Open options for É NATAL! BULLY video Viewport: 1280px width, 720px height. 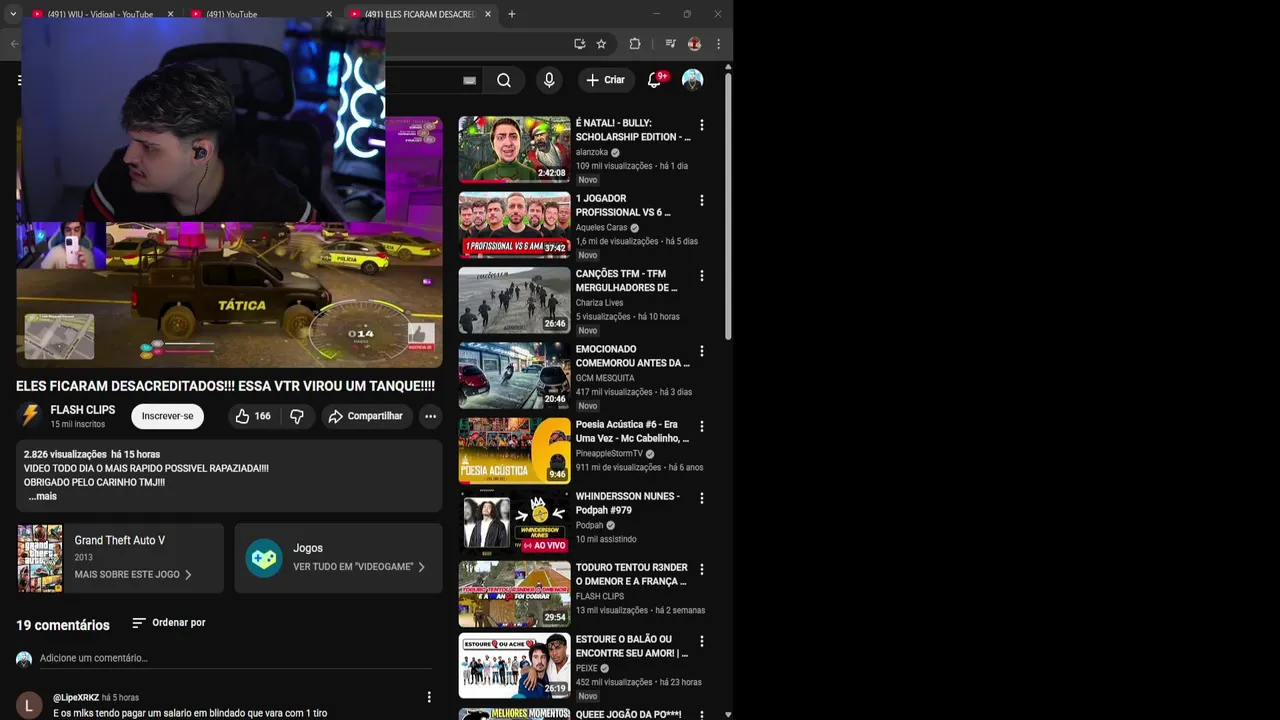click(x=701, y=125)
